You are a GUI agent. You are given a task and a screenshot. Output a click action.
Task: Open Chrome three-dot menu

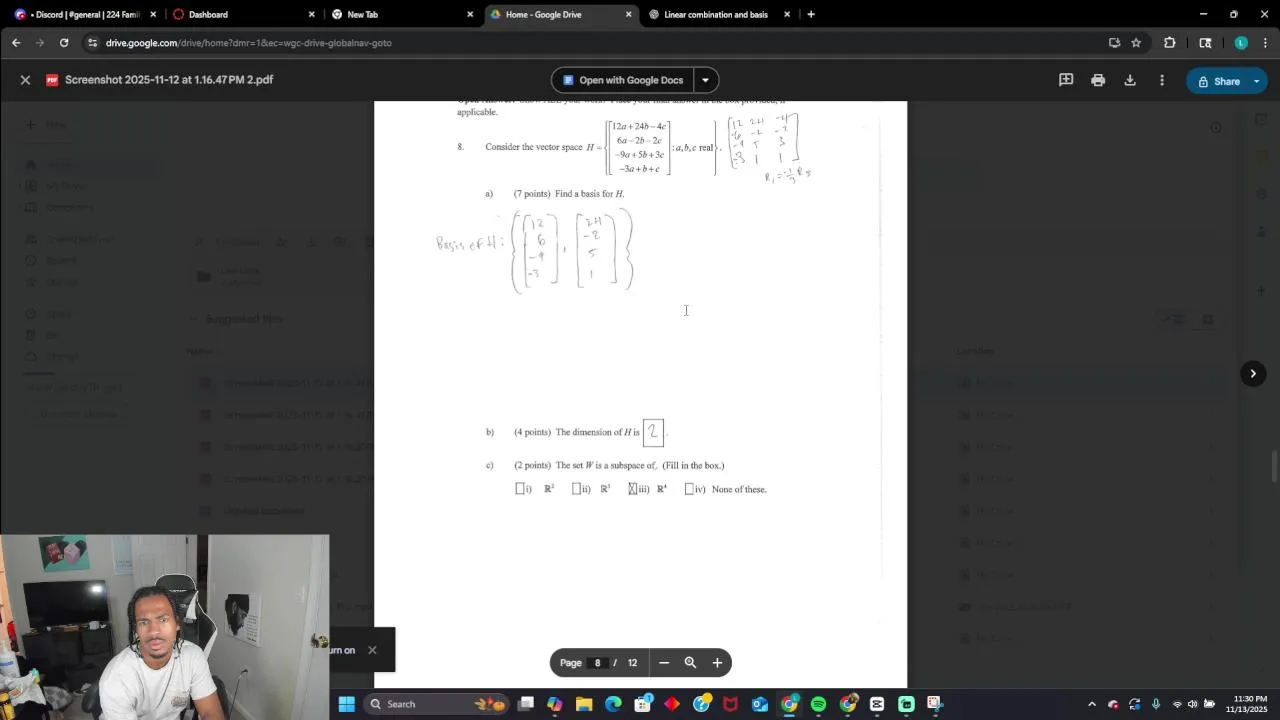click(1265, 43)
